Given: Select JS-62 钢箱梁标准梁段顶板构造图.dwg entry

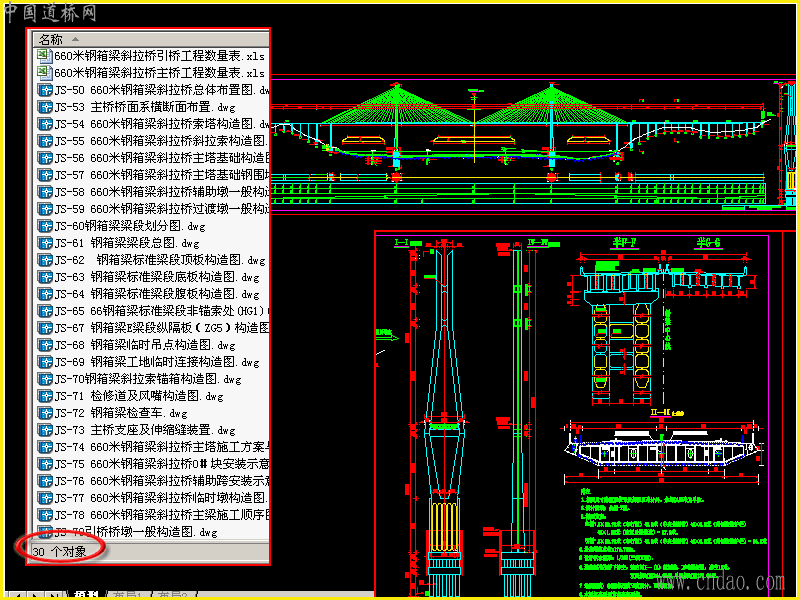Looking at the screenshot, I should (160, 260).
